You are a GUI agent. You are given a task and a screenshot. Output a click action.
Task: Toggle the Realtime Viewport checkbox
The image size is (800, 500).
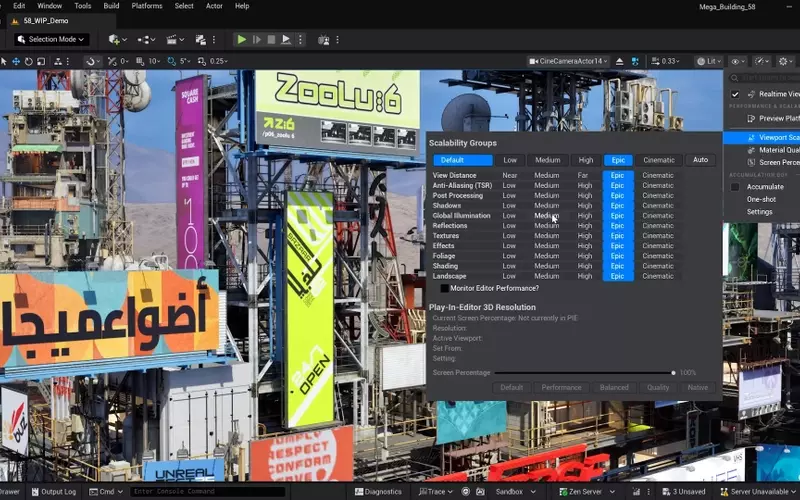tap(735, 94)
